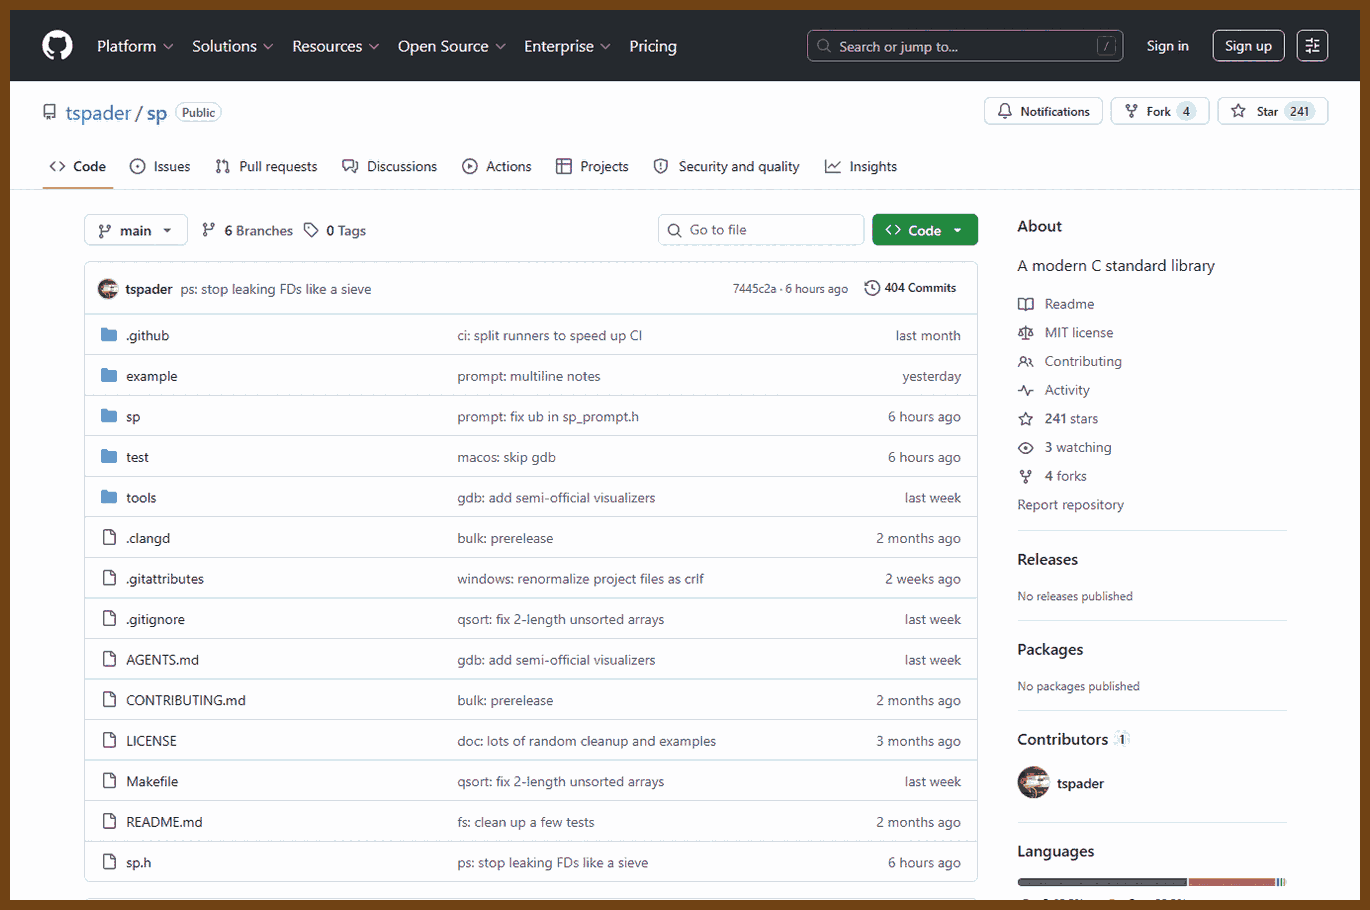The width and height of the screenshot is (1370, 910).
Task: Open the 404 Commits history link
Action: point(910,288)
